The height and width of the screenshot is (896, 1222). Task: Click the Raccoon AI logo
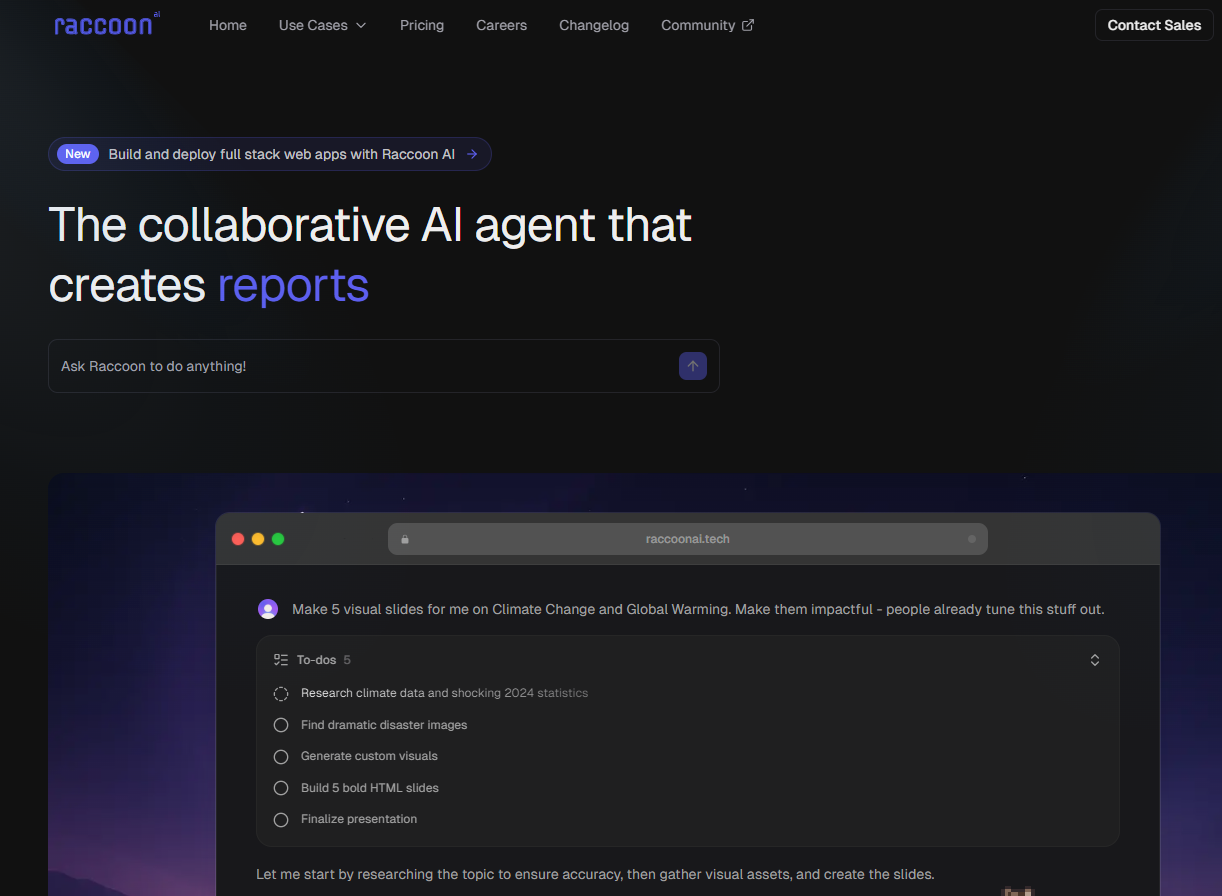[x=107, y=25]
